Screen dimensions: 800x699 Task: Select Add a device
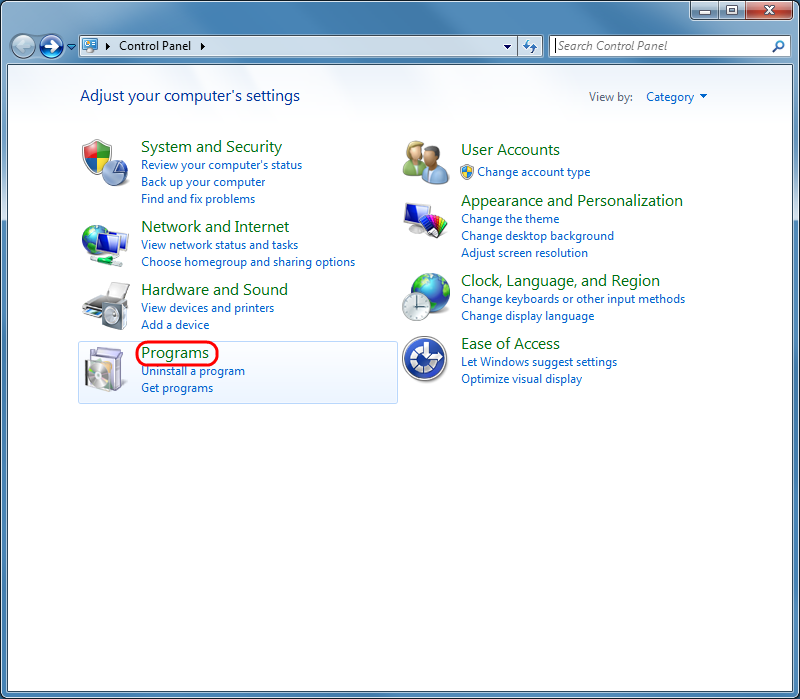(x=175, y=325)
